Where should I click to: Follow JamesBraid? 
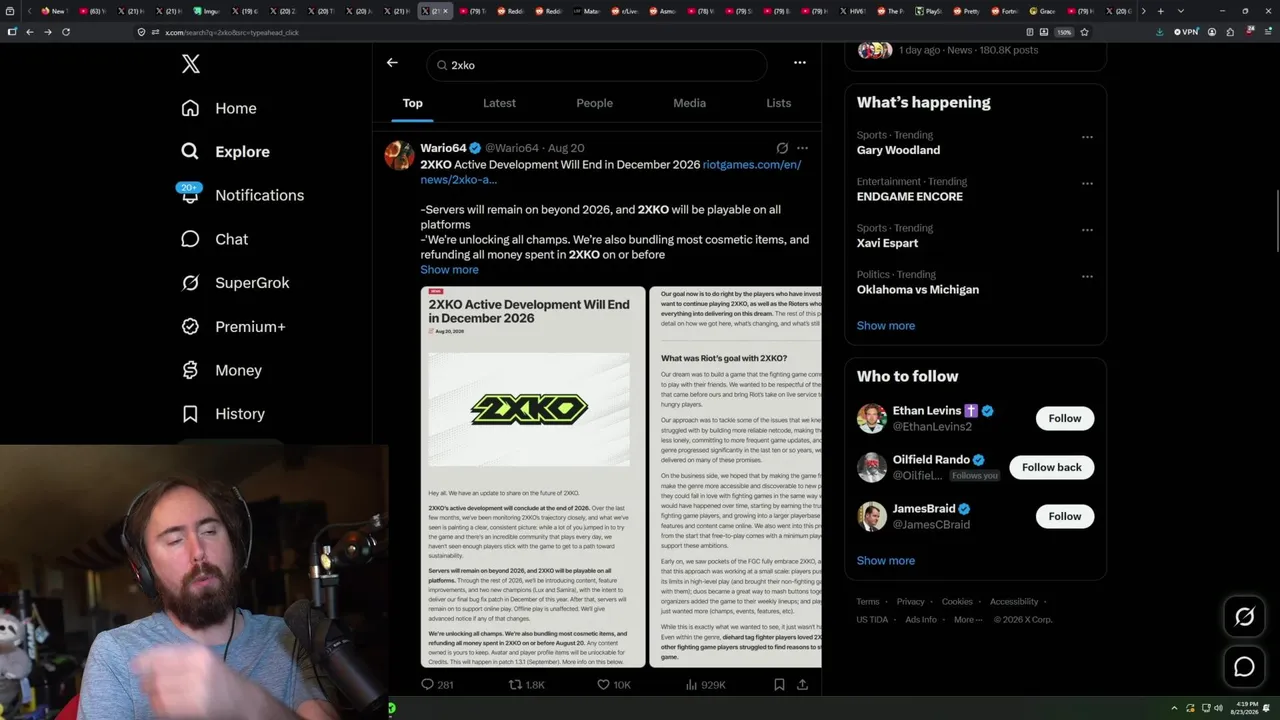click(x=1064, y=516)
